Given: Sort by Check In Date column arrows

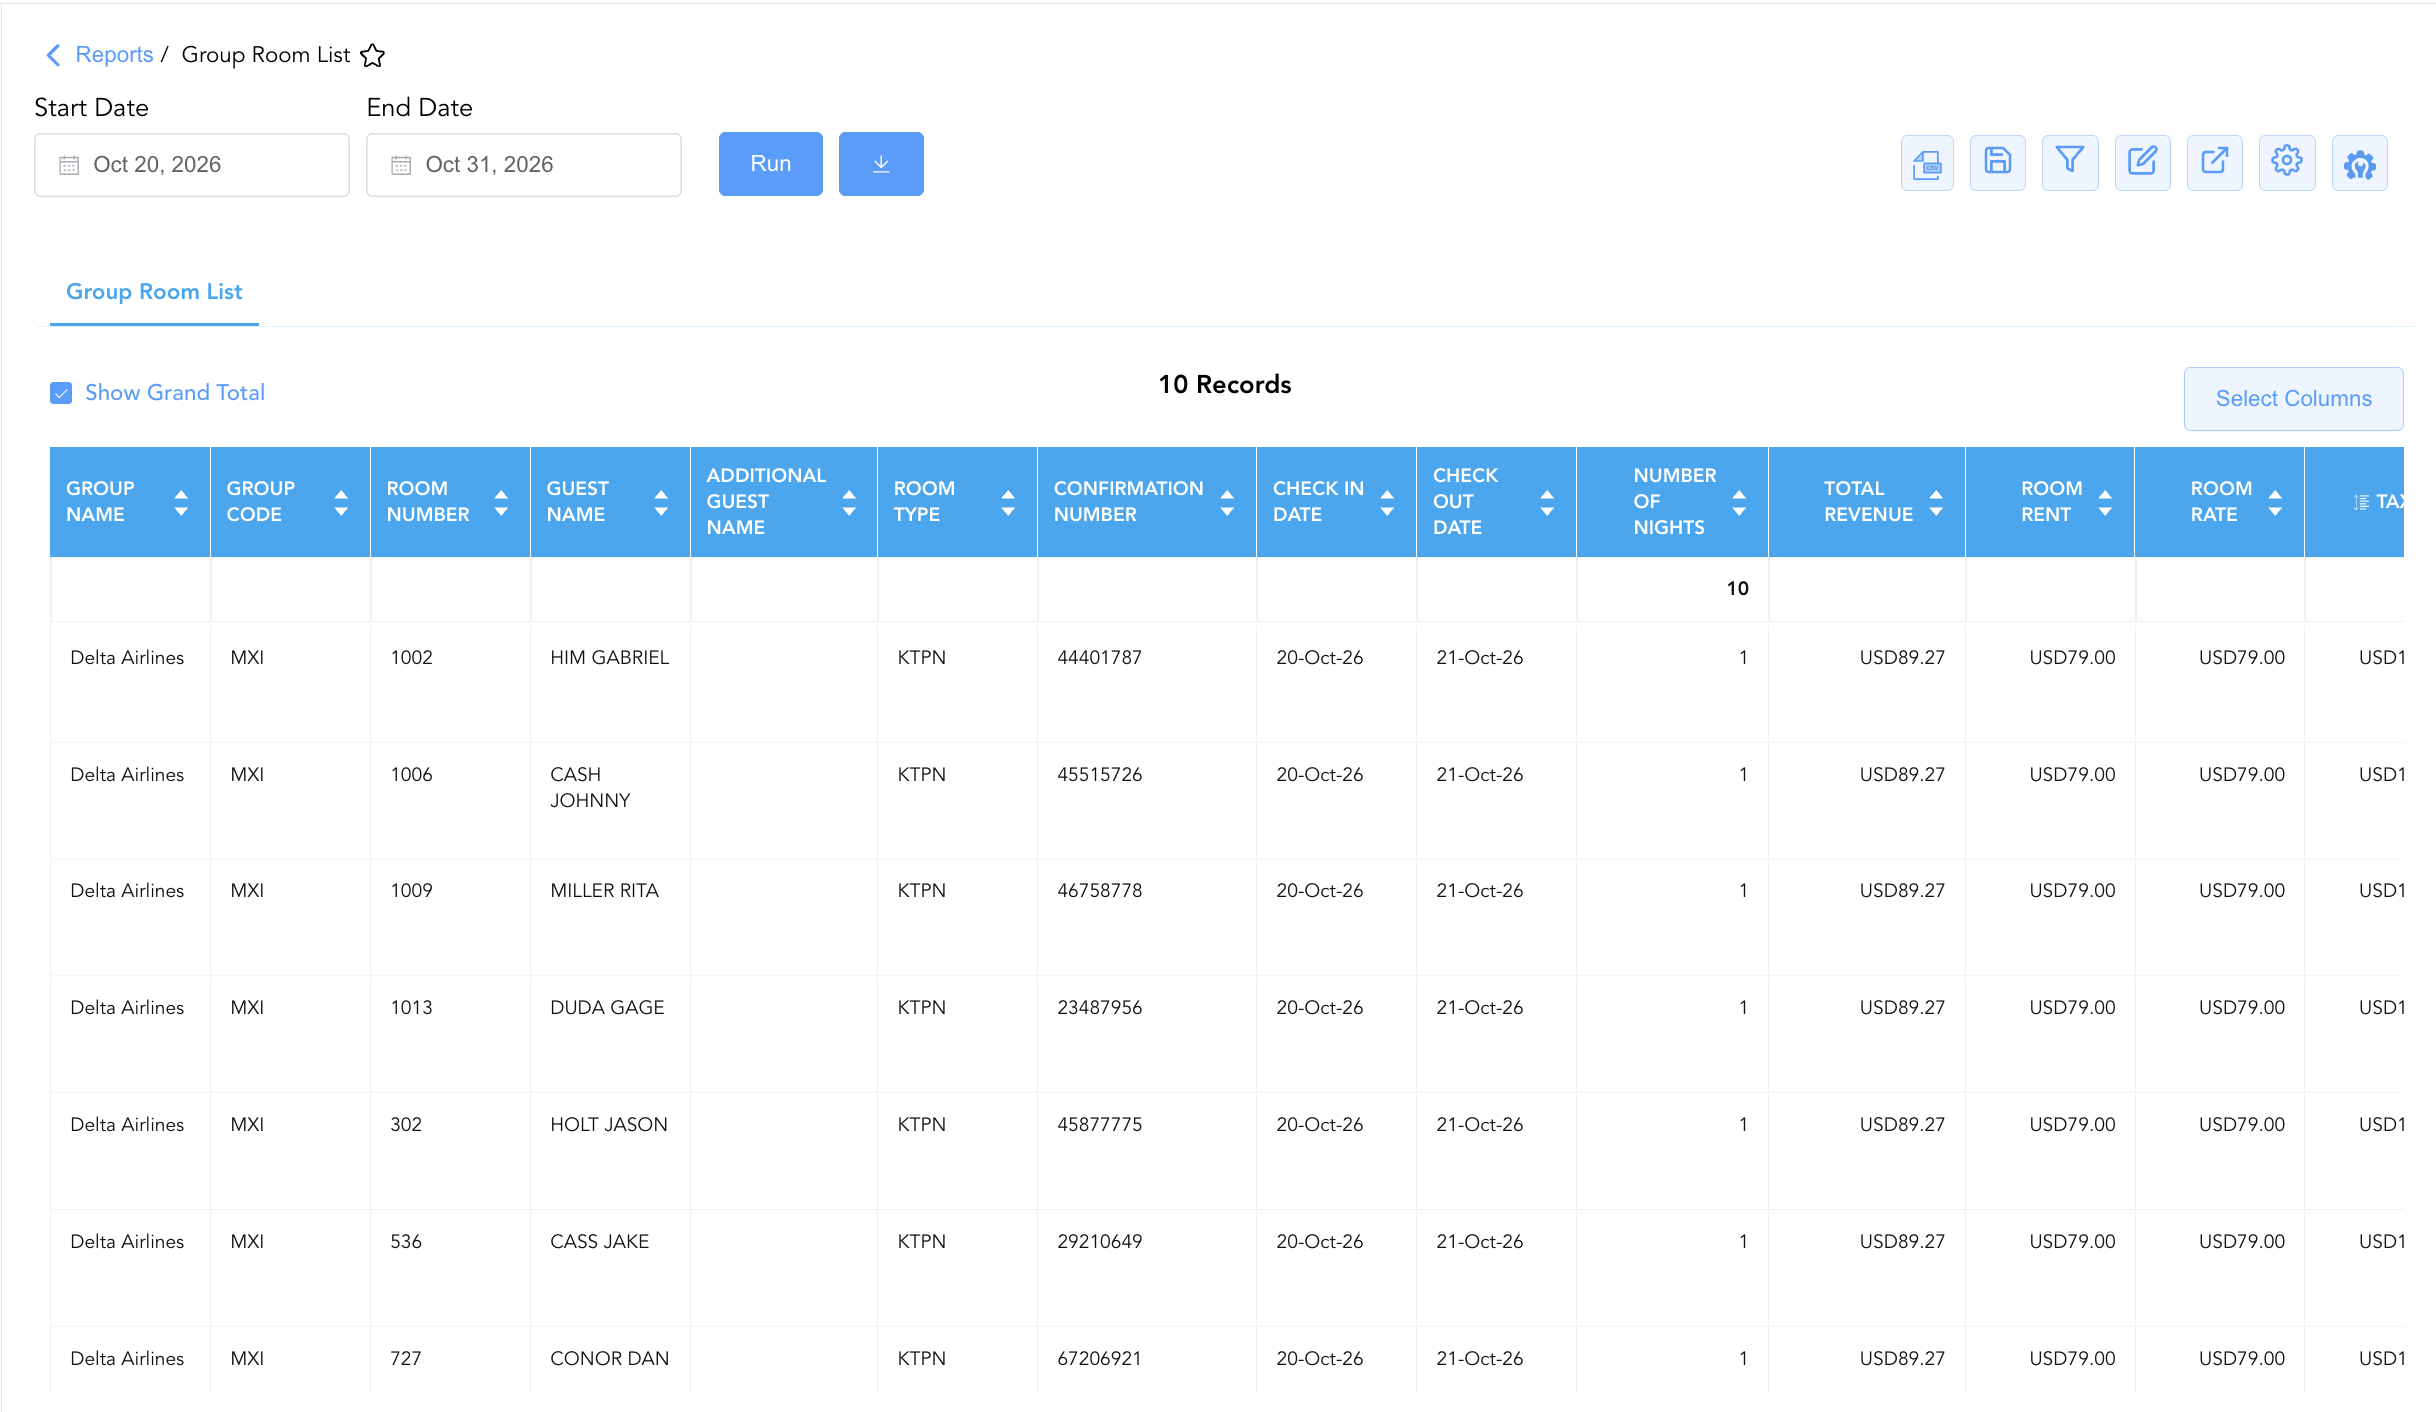Looking at the screenshot, I should click(x=1387, y=502).
